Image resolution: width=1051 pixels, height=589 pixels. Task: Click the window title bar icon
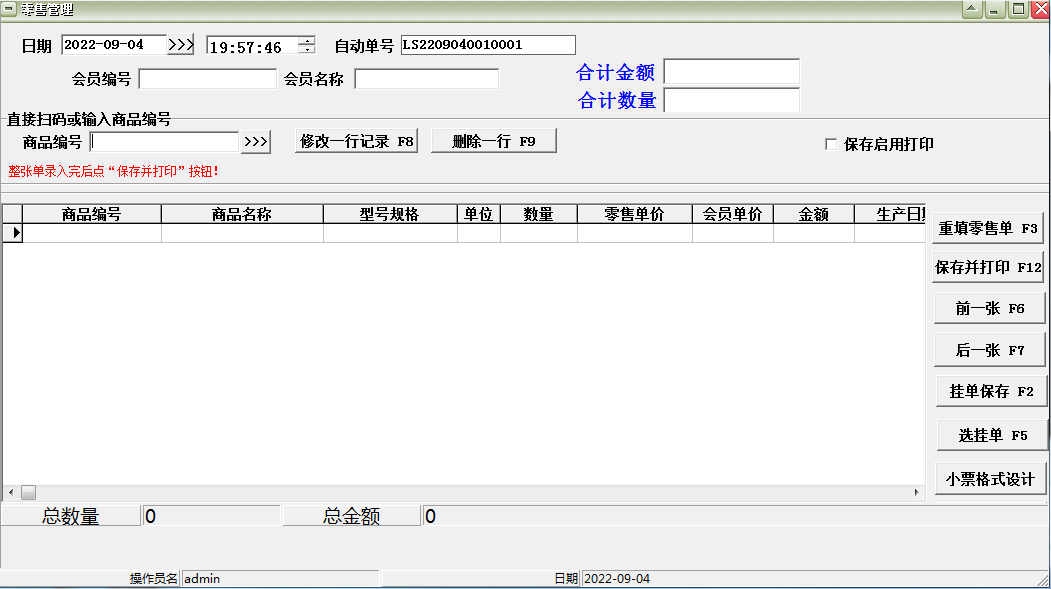(9, 8)
